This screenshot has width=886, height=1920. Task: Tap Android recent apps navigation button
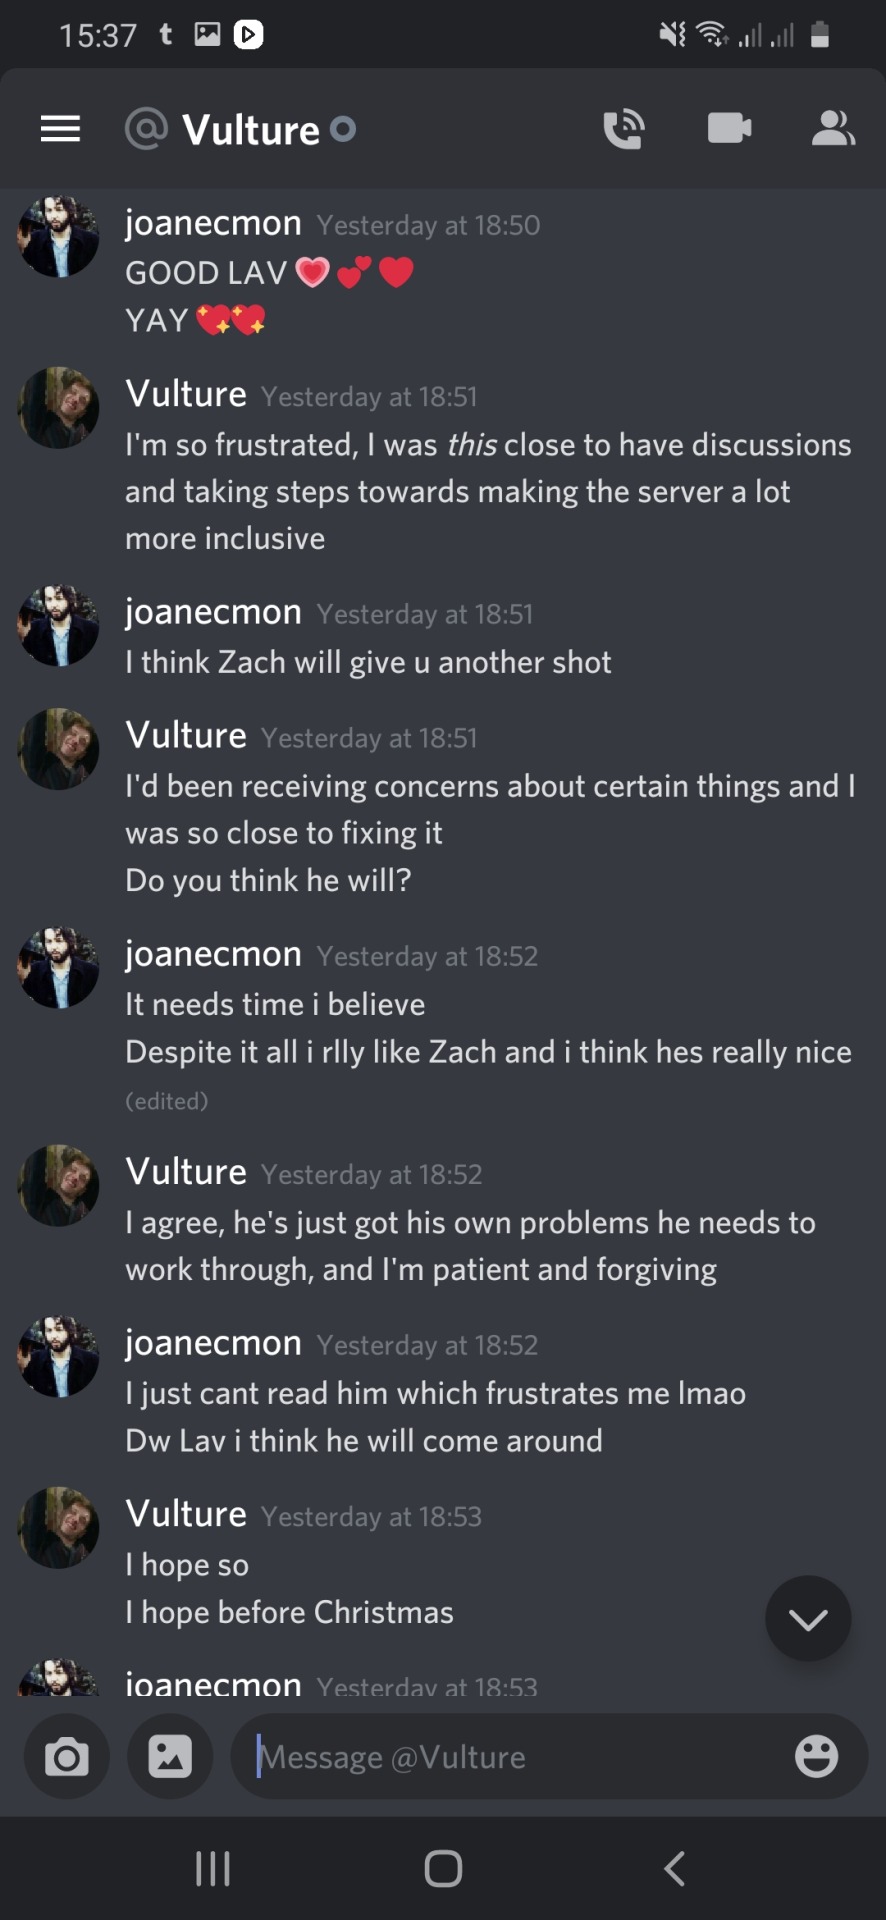point(213,1868)
